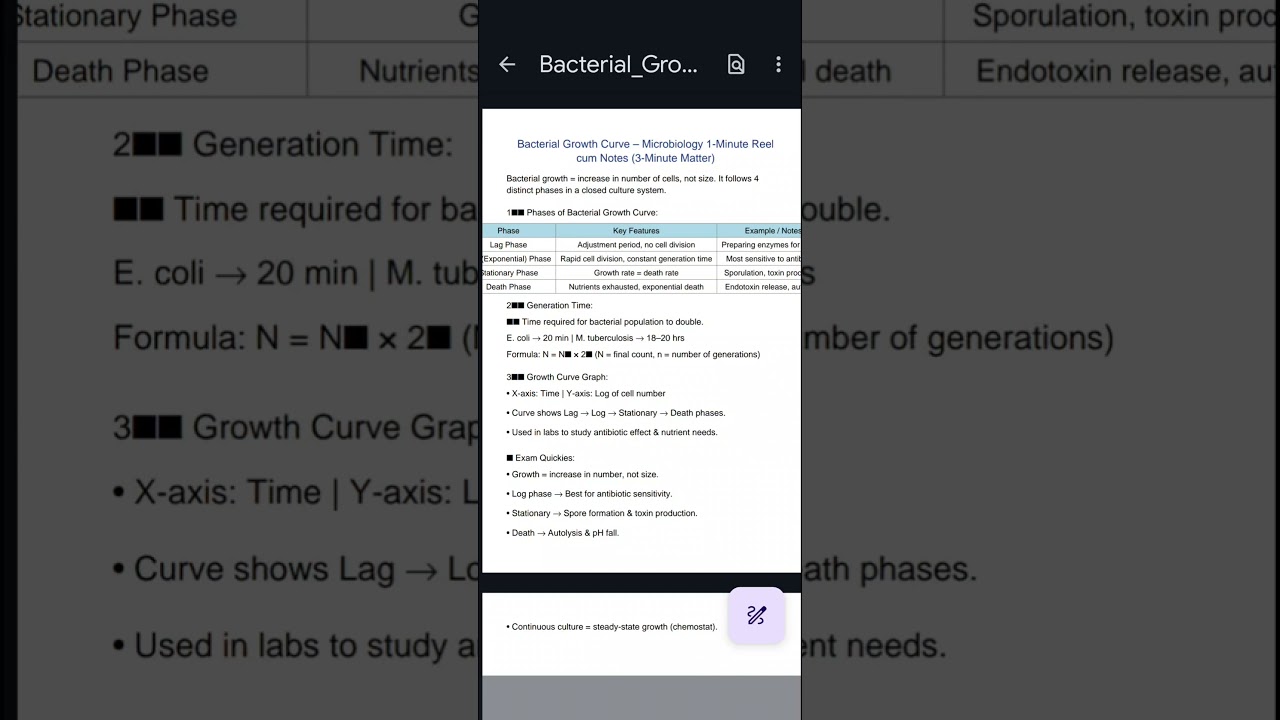Click 'Key Features' table header
This screenshot has width=1280, height=720.
tap(636, 231)
